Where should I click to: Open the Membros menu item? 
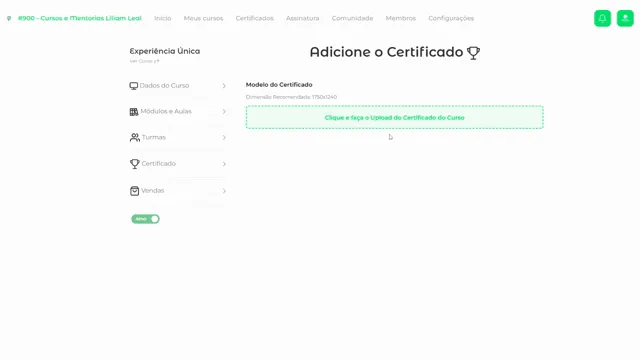coord(400,18)
